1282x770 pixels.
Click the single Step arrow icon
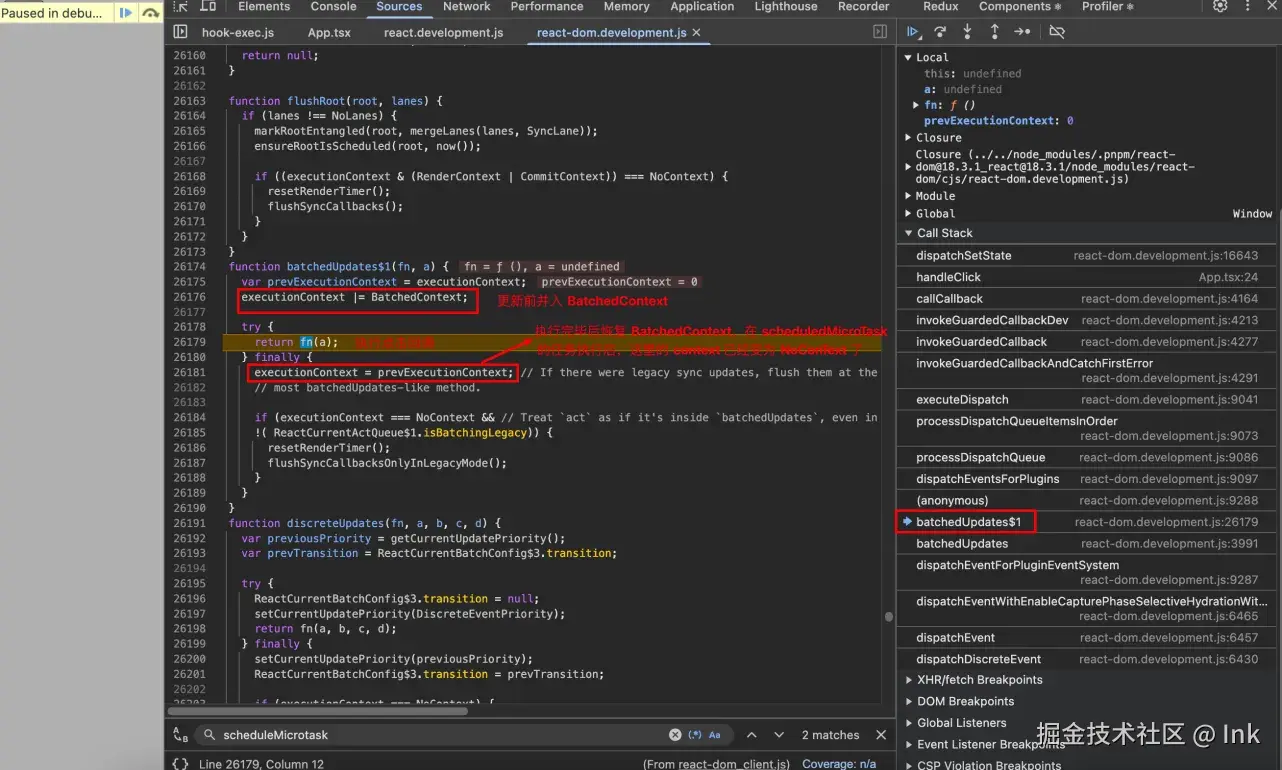(1022, 32)
